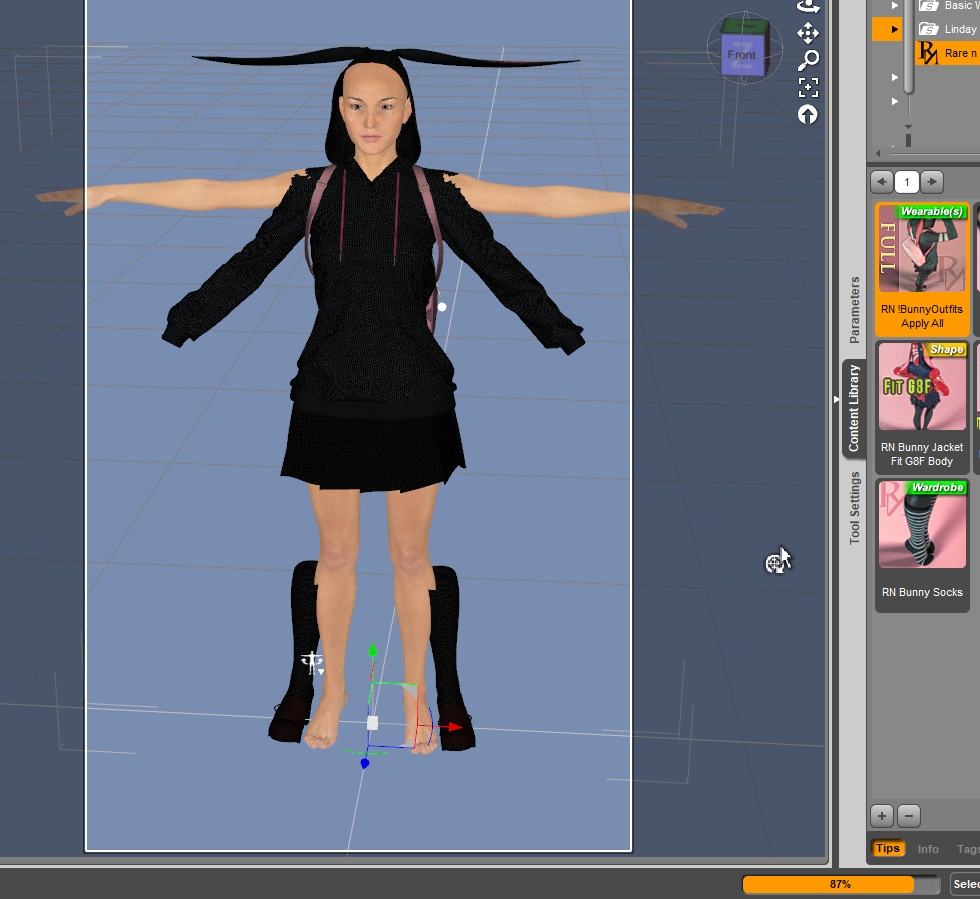The image size is (980, 899).
Task: Click the Front face of view cube
Action: pos(741,55)
